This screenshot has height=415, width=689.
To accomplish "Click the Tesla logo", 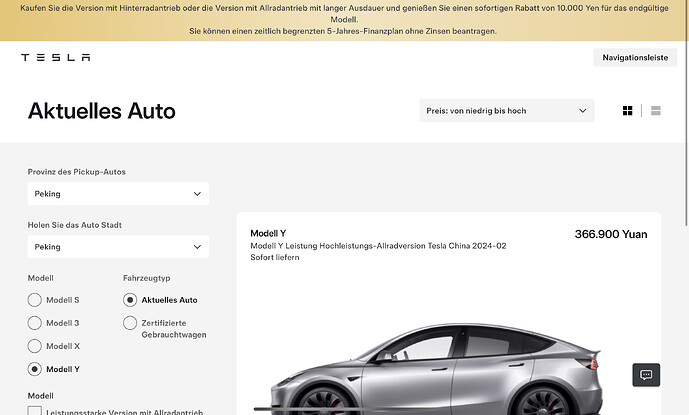I will coord(55,57).
